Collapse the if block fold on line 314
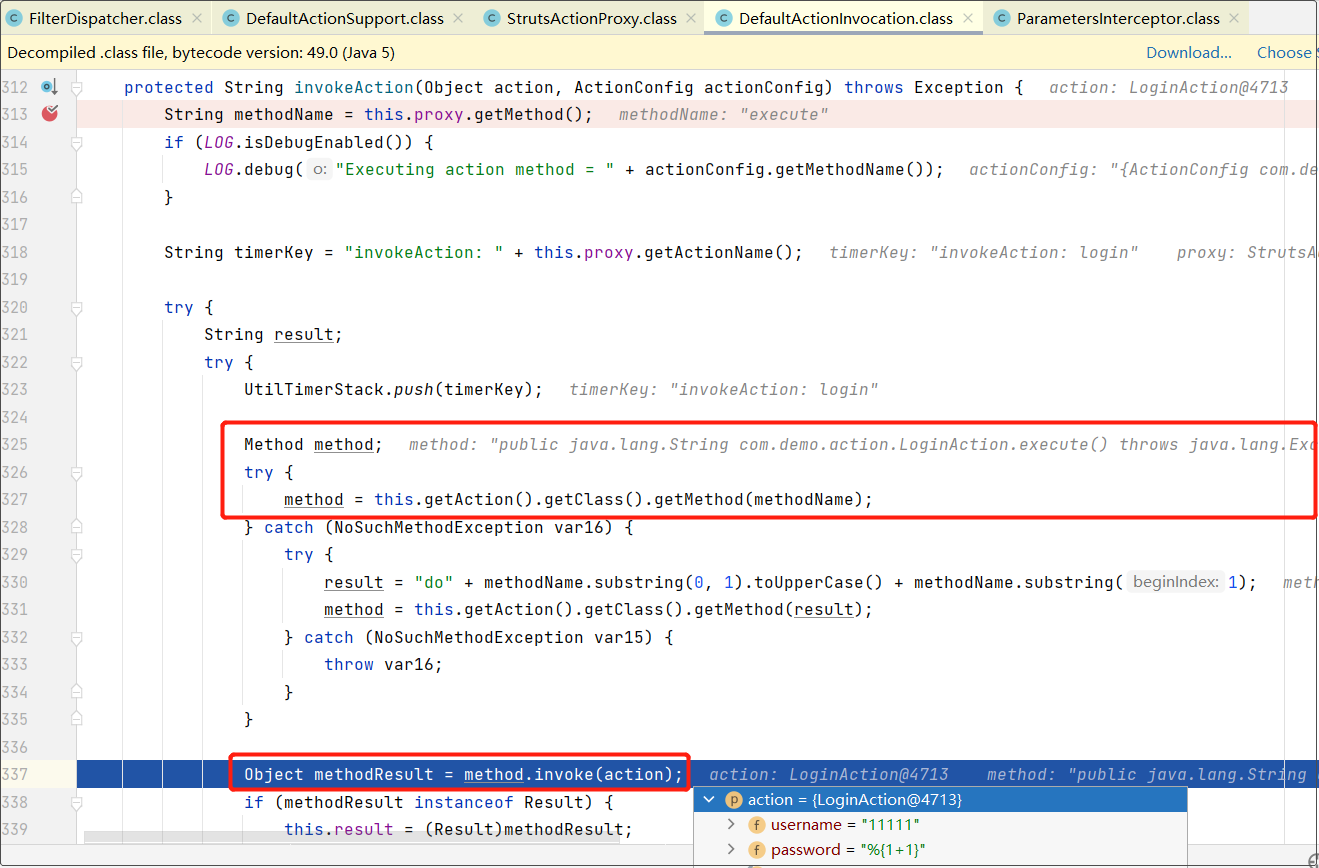The image size is (1319, 868). tap(76, 143)
